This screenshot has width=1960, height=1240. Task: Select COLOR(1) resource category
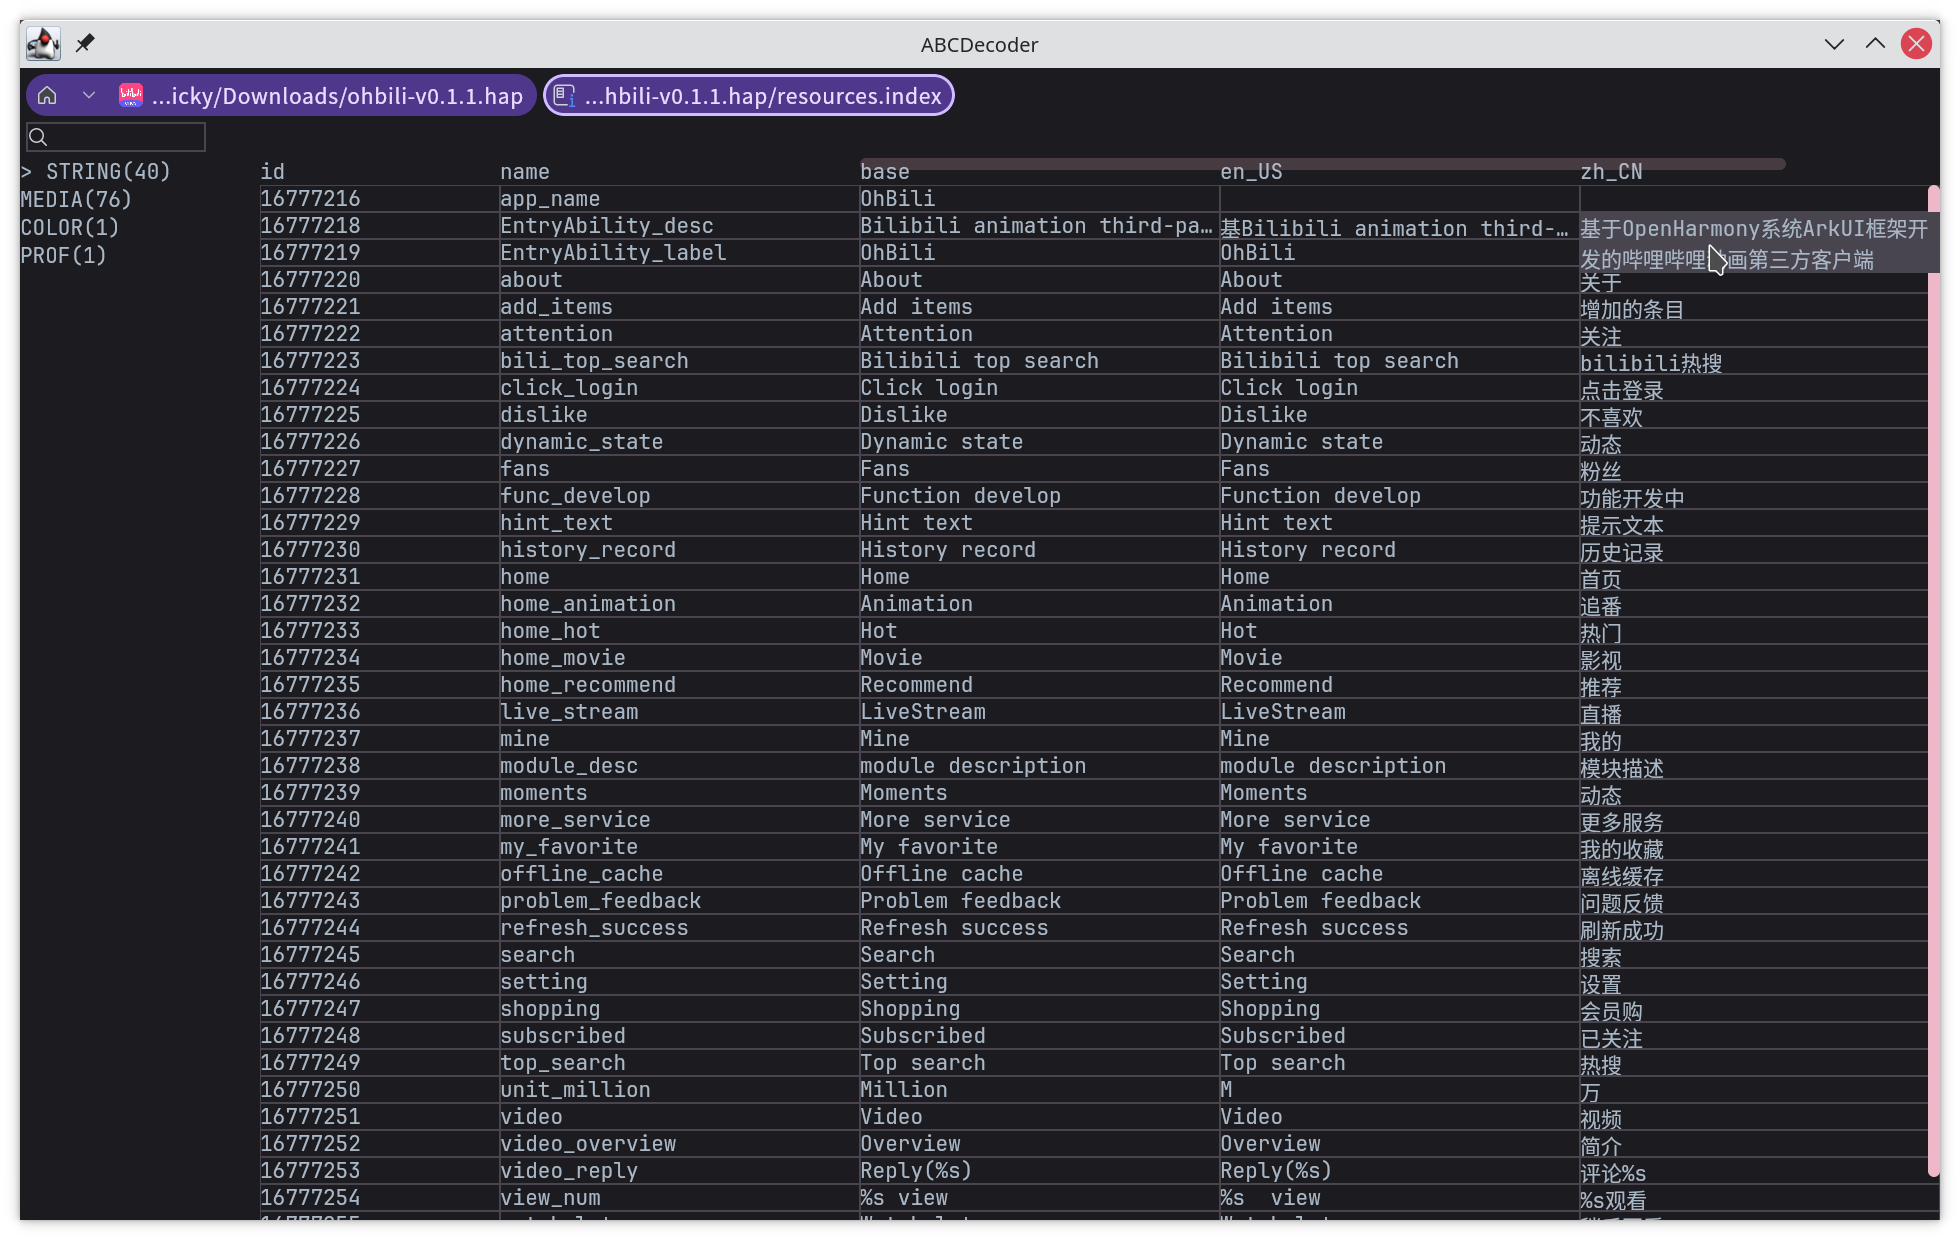click(x=70, y=227)
